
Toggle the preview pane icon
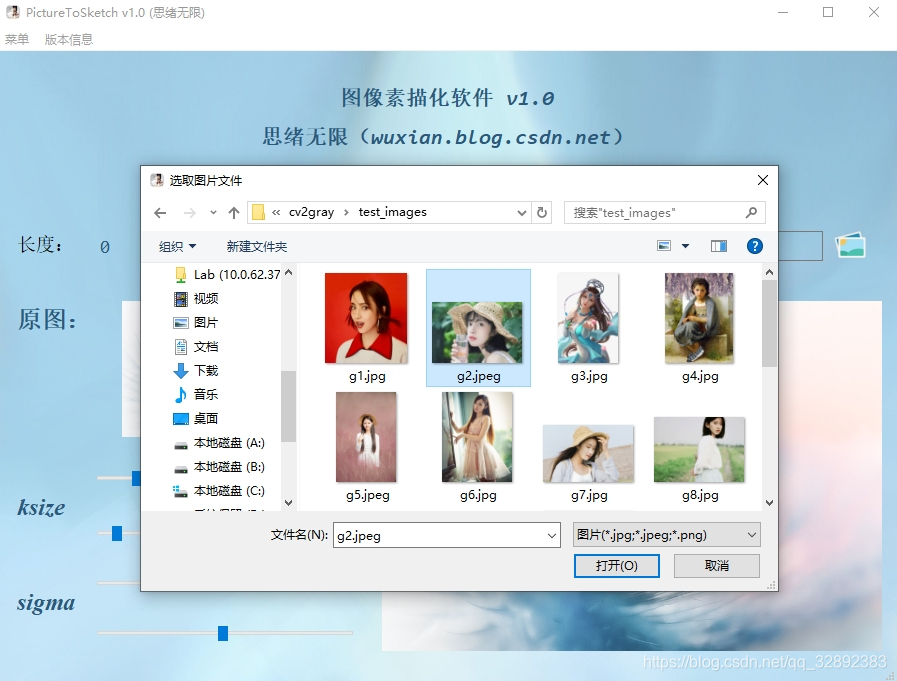click(719, 246)
